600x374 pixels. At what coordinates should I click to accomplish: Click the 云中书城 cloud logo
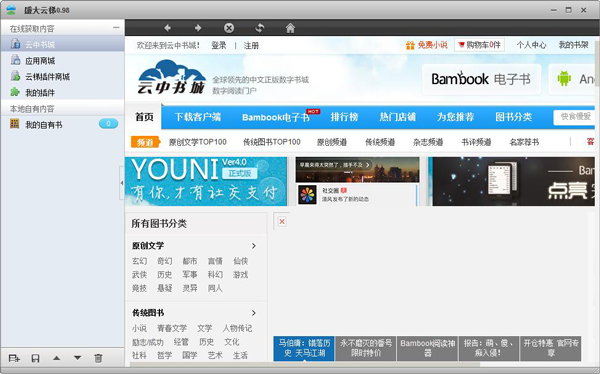tap(171, 77)
